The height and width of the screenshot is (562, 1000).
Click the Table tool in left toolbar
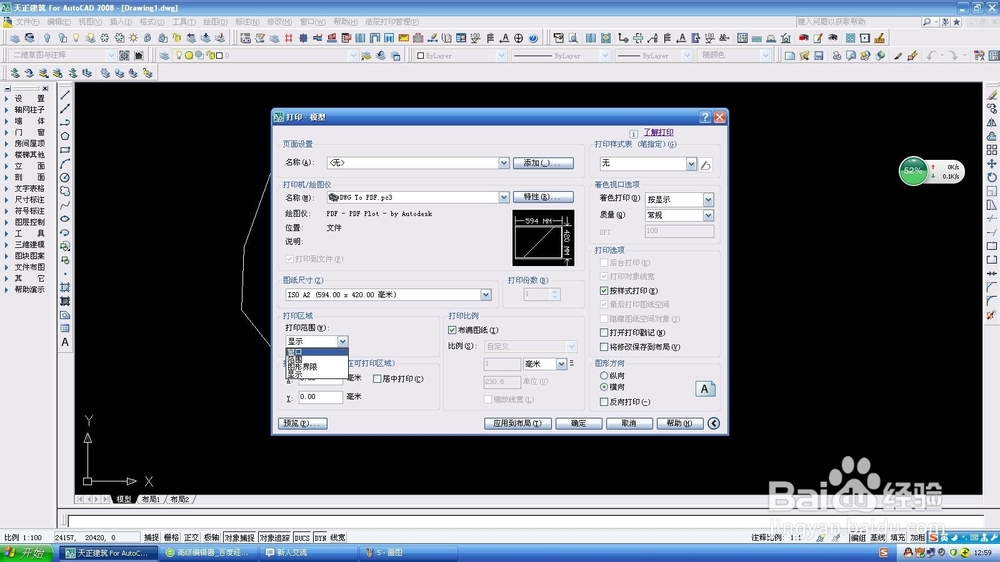65,329
